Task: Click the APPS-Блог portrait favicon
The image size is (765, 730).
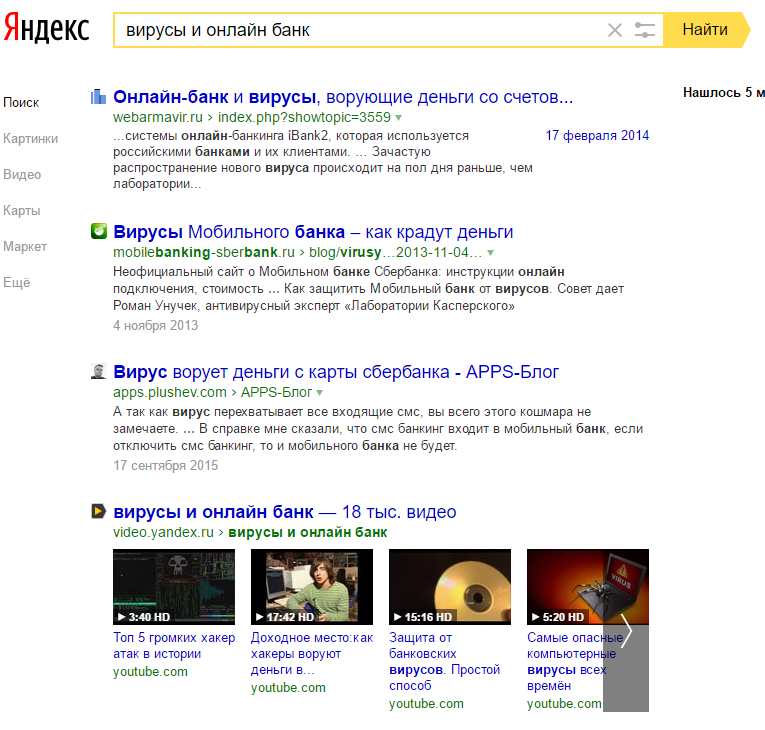Action: [x=99, y=371]
